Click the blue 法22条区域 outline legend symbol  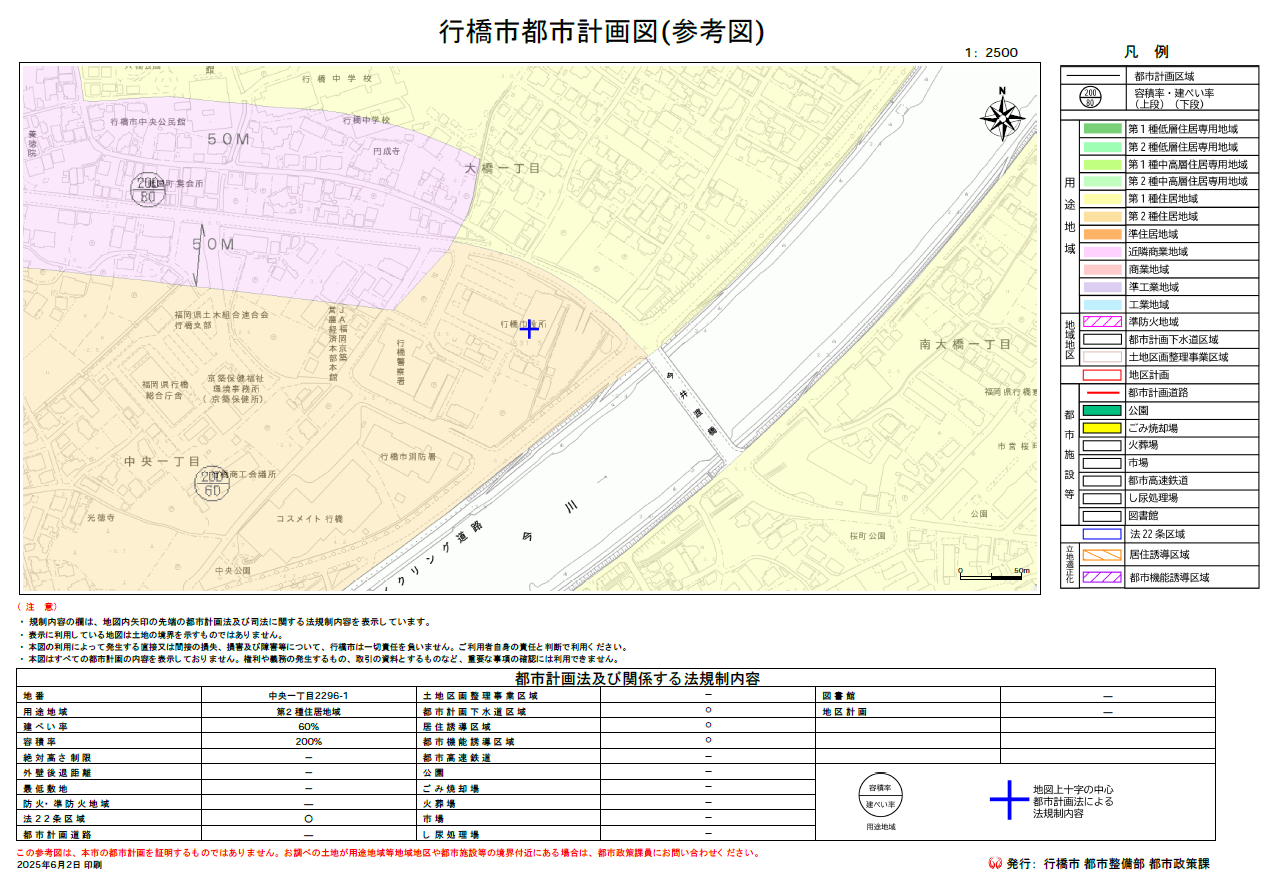(x=1102, y=534)
